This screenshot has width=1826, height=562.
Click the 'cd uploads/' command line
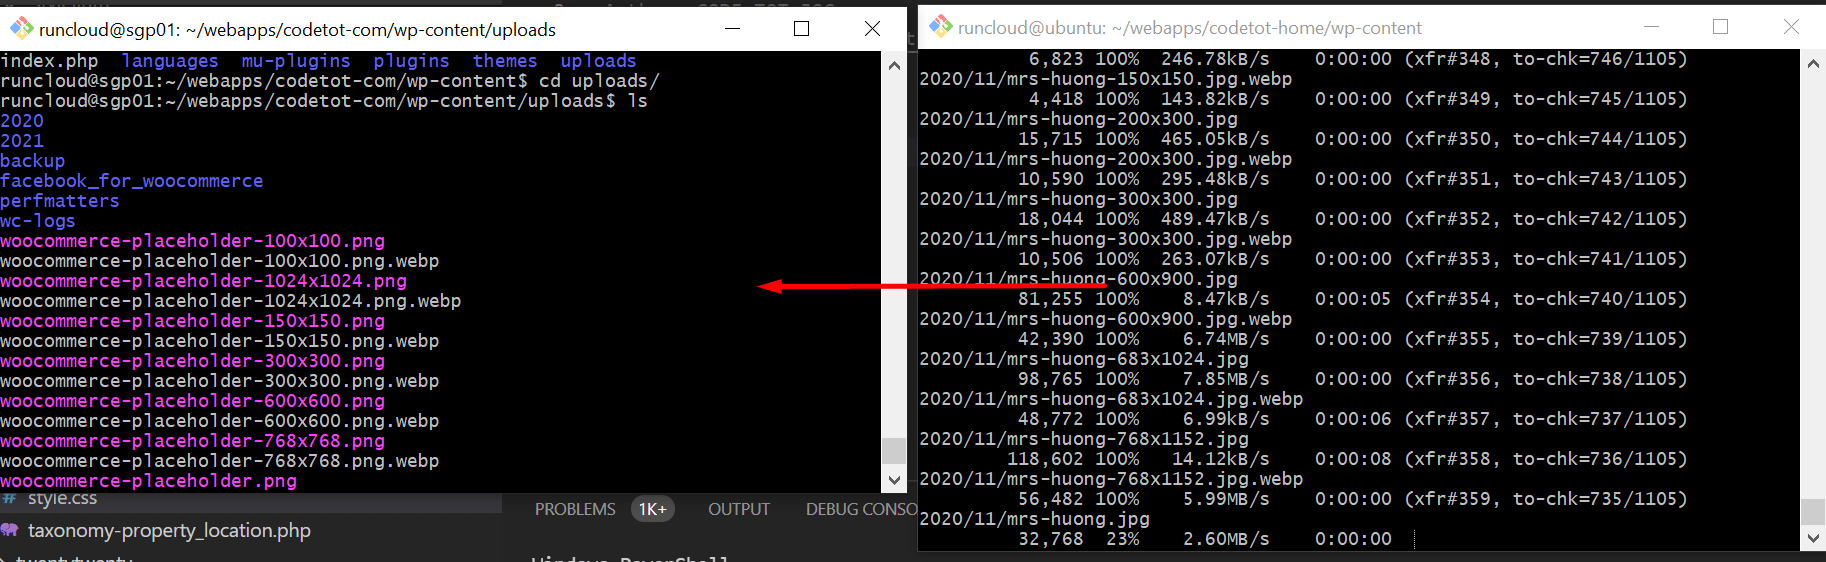click(x=330, y=81)
